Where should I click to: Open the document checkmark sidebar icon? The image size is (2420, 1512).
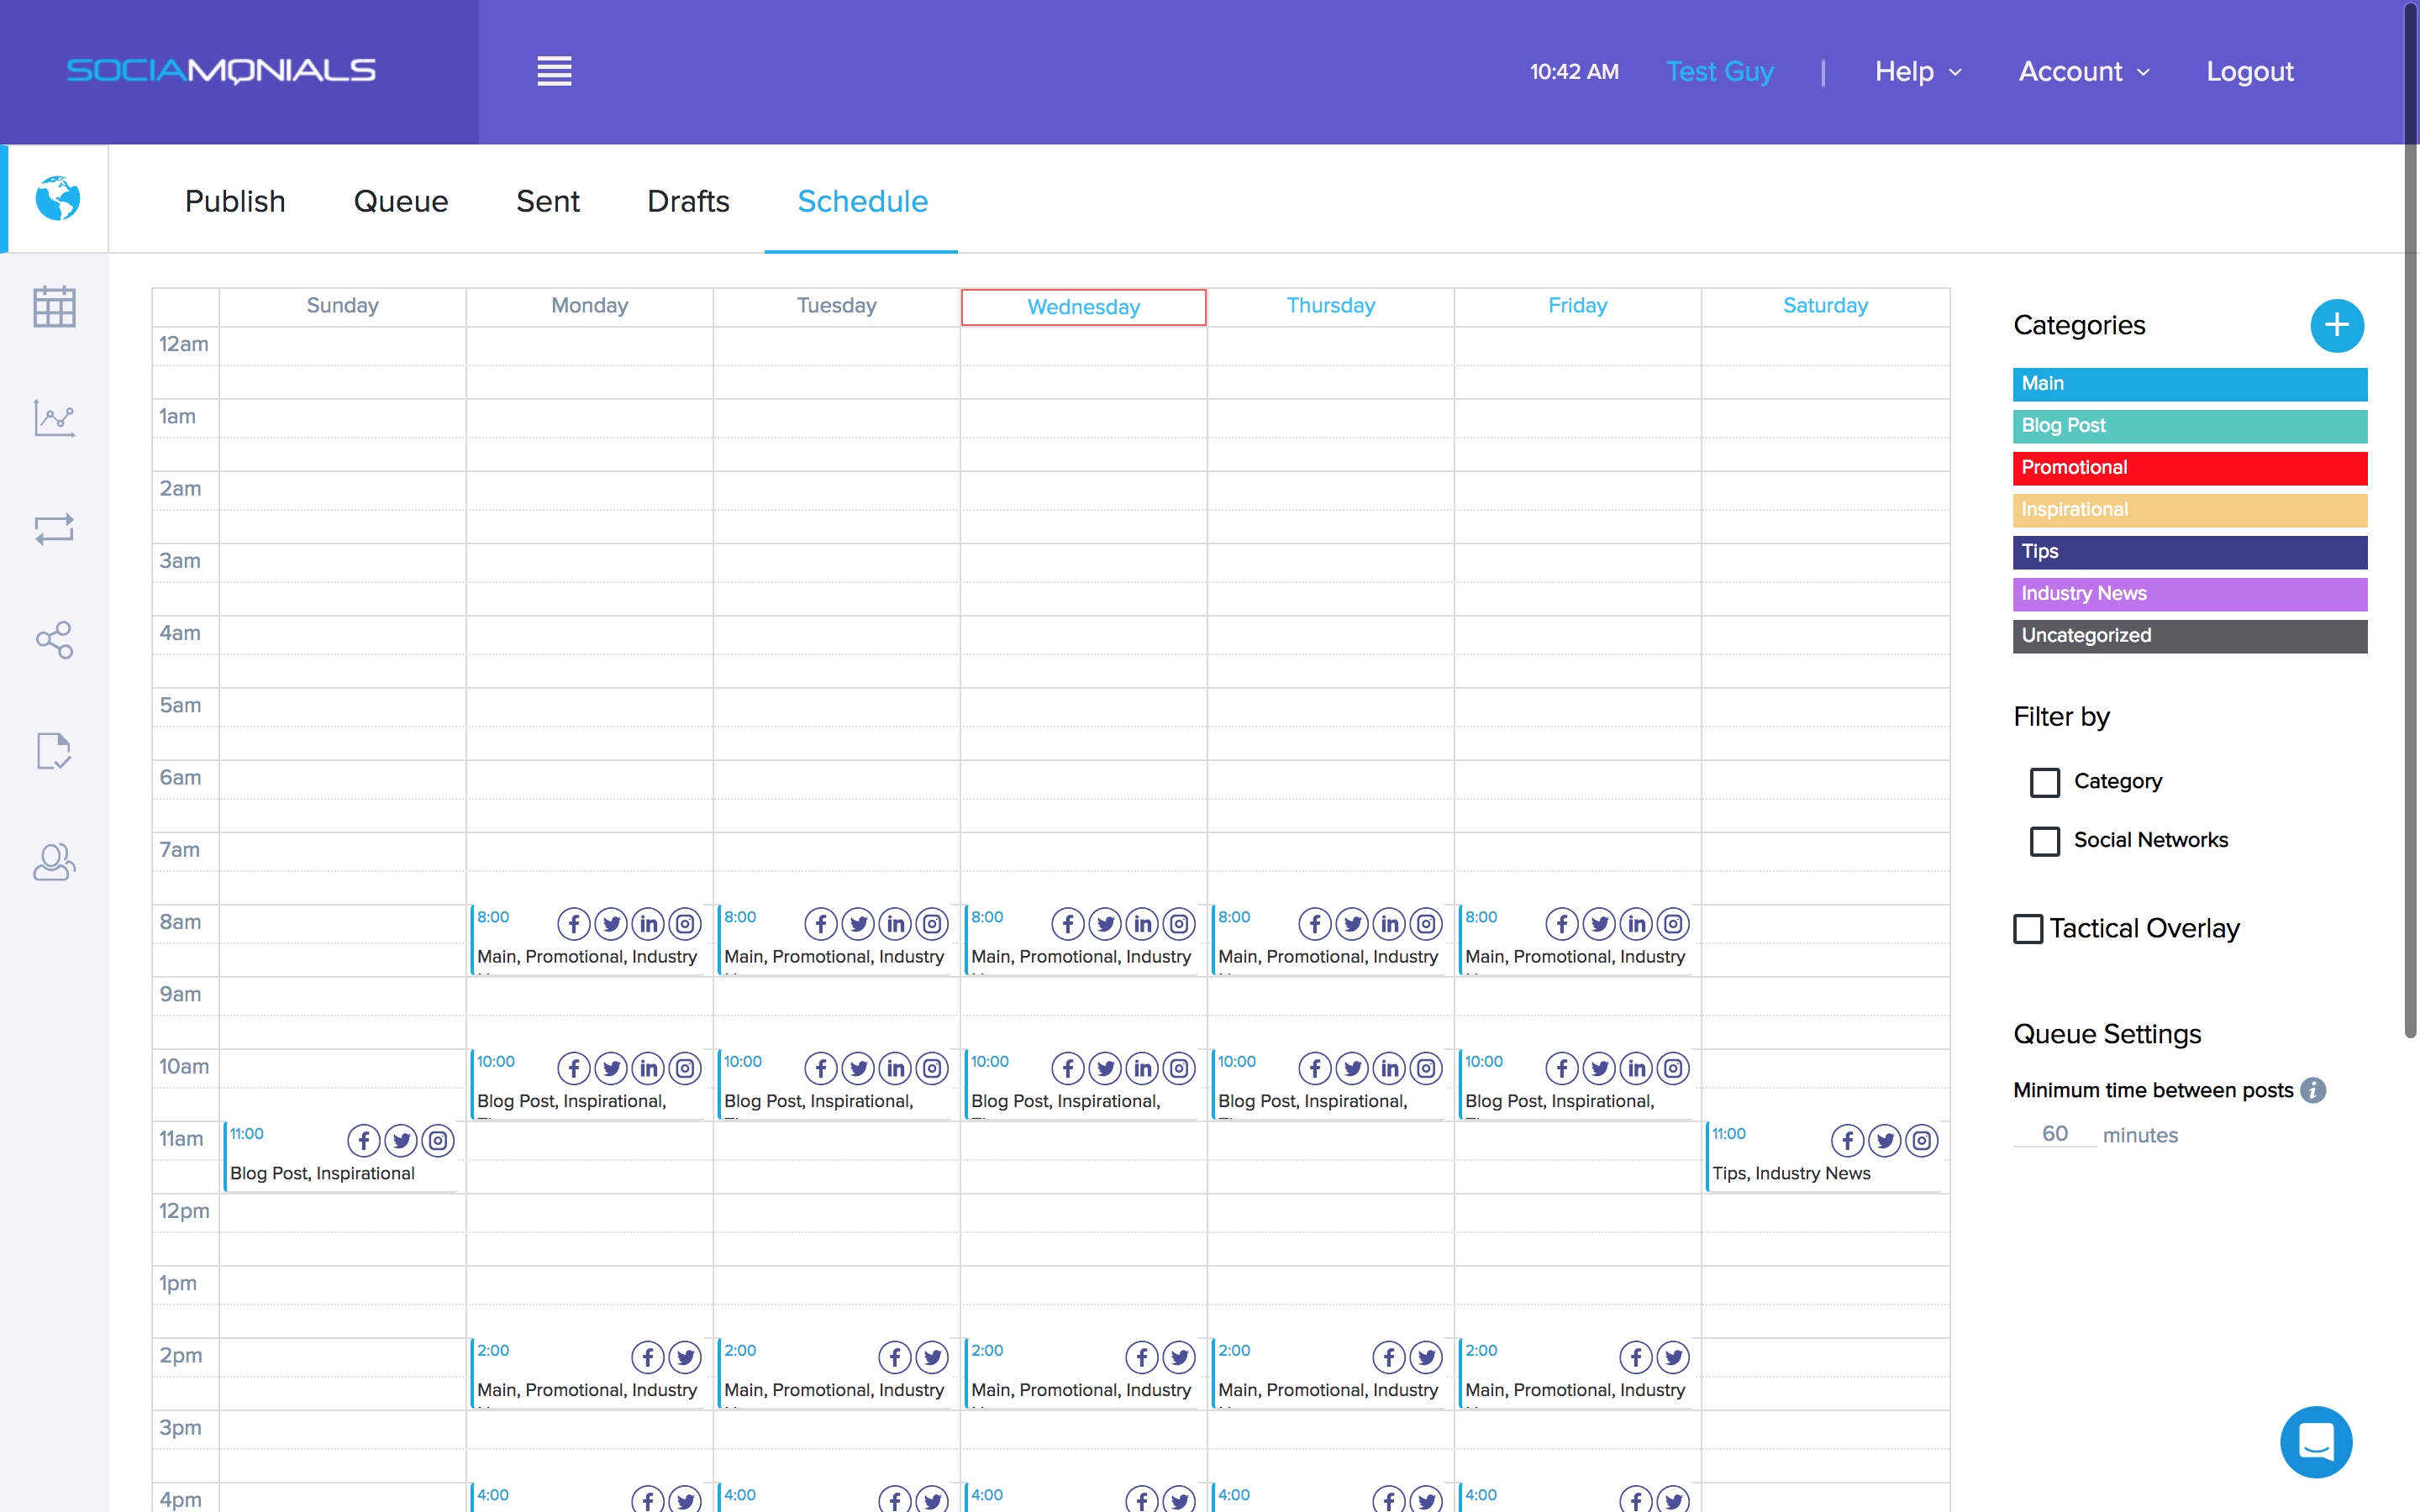54,751
